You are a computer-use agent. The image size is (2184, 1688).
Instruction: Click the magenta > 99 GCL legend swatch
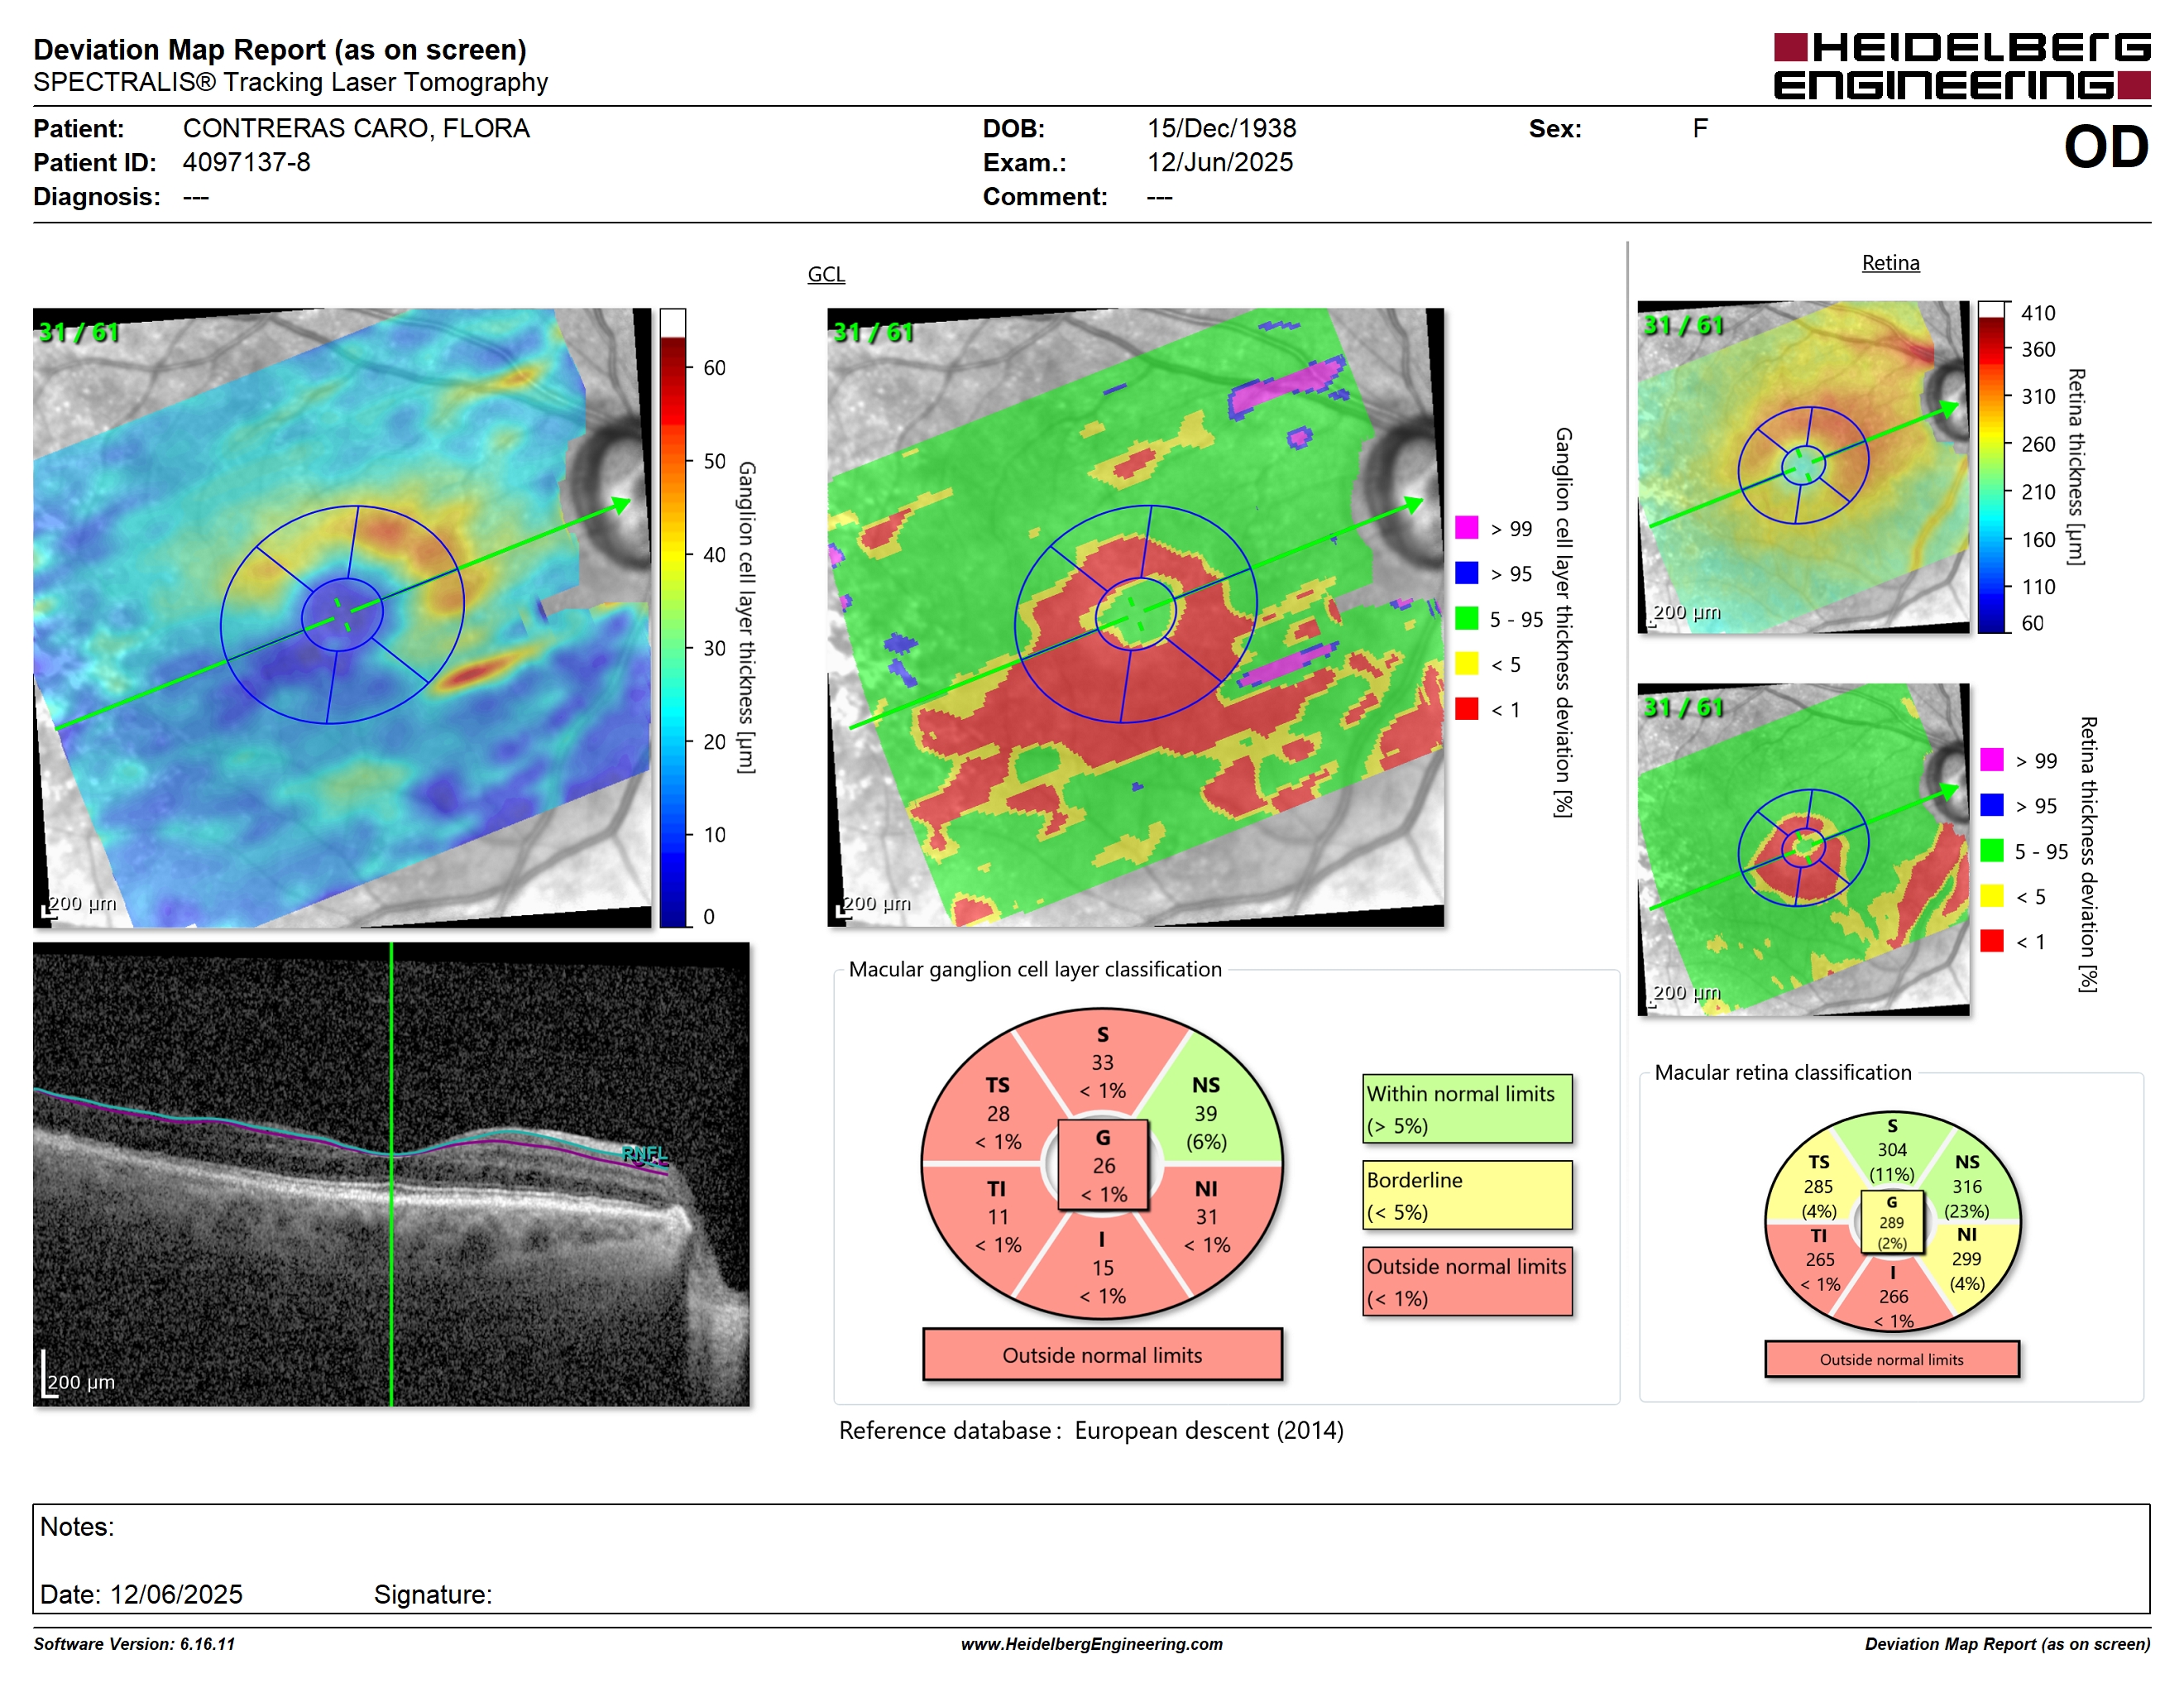point(1466,528)
